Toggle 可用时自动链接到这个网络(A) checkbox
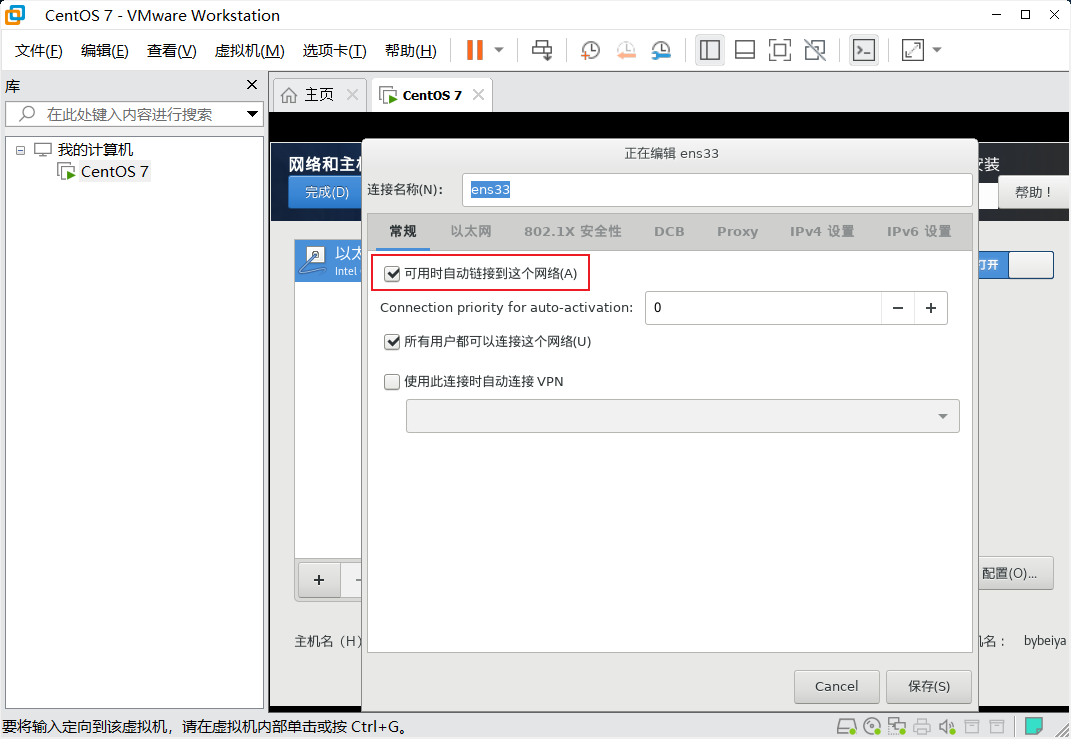 392,274
